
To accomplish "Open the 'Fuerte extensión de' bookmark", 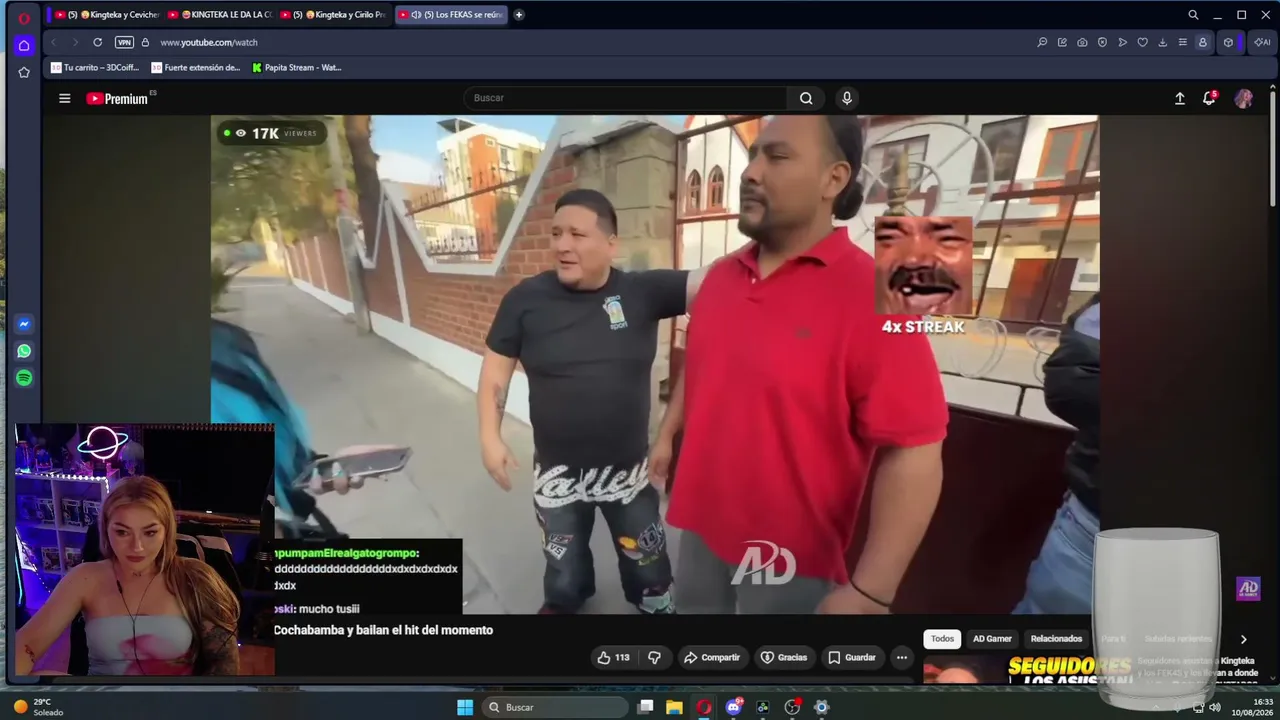I will coord(196,68).
